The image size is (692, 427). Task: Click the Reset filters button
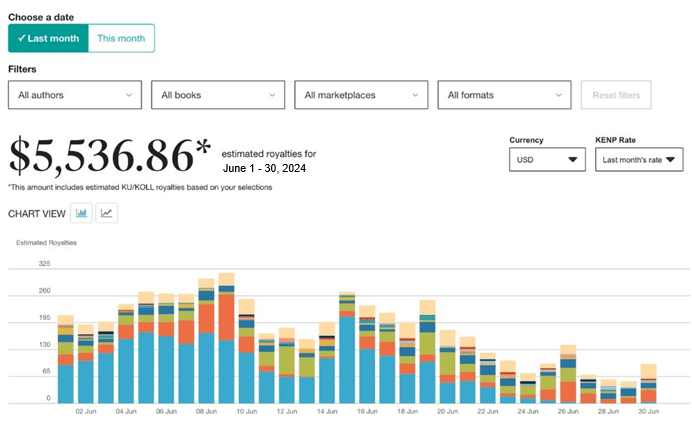pos(616,95)
